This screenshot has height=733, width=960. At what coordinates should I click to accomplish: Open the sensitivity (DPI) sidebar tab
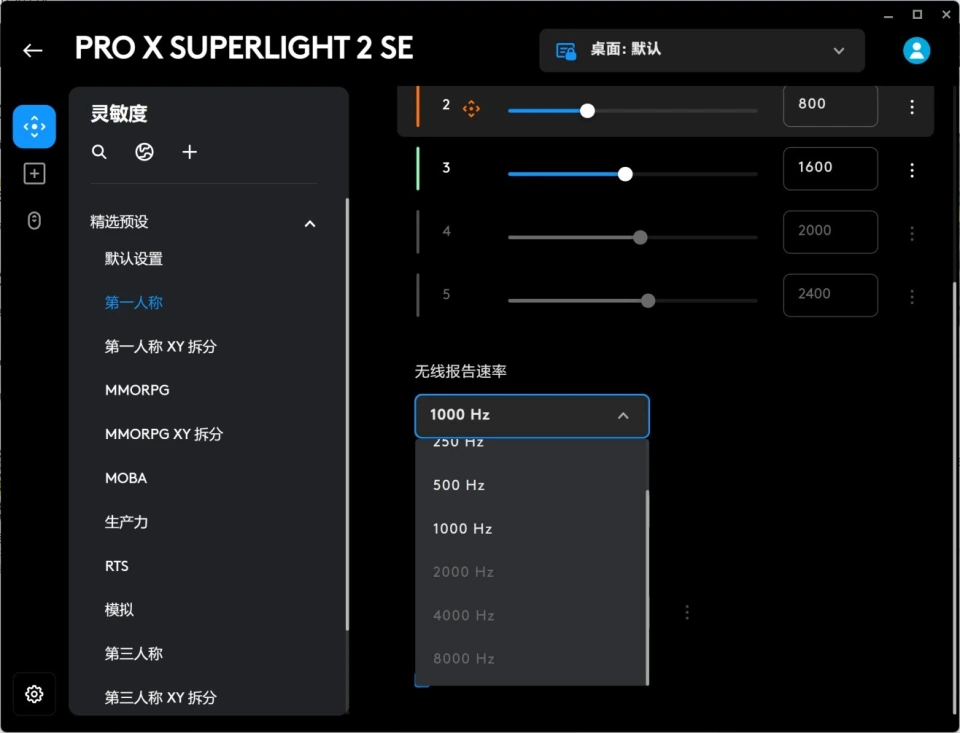(x=34, y=127)
